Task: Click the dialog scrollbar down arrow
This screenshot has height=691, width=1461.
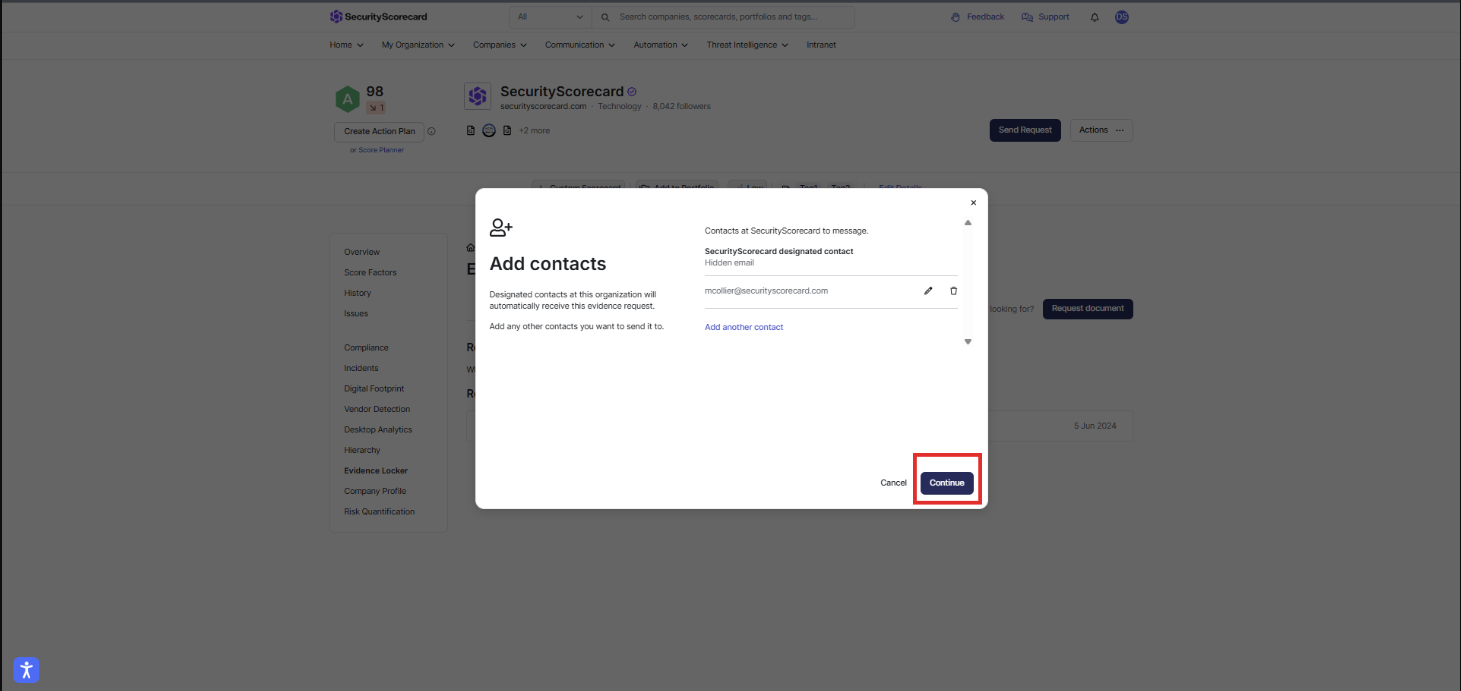Action: click(968, 342)
